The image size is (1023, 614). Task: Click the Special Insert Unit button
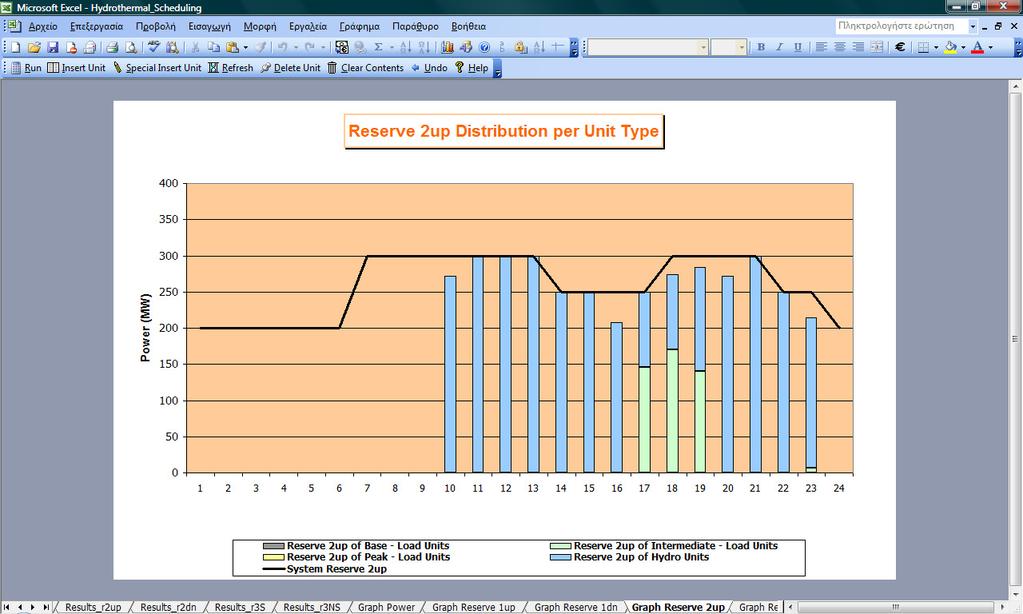coord(157,68)
